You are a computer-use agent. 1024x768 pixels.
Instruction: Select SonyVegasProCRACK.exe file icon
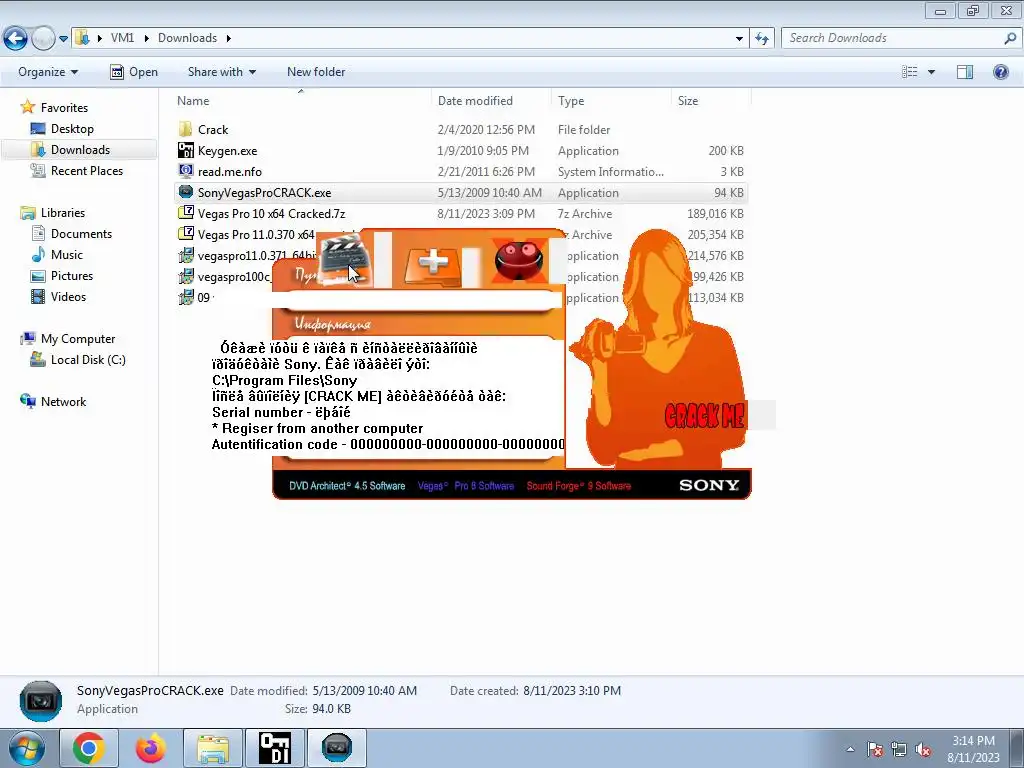tap(185, 192)
